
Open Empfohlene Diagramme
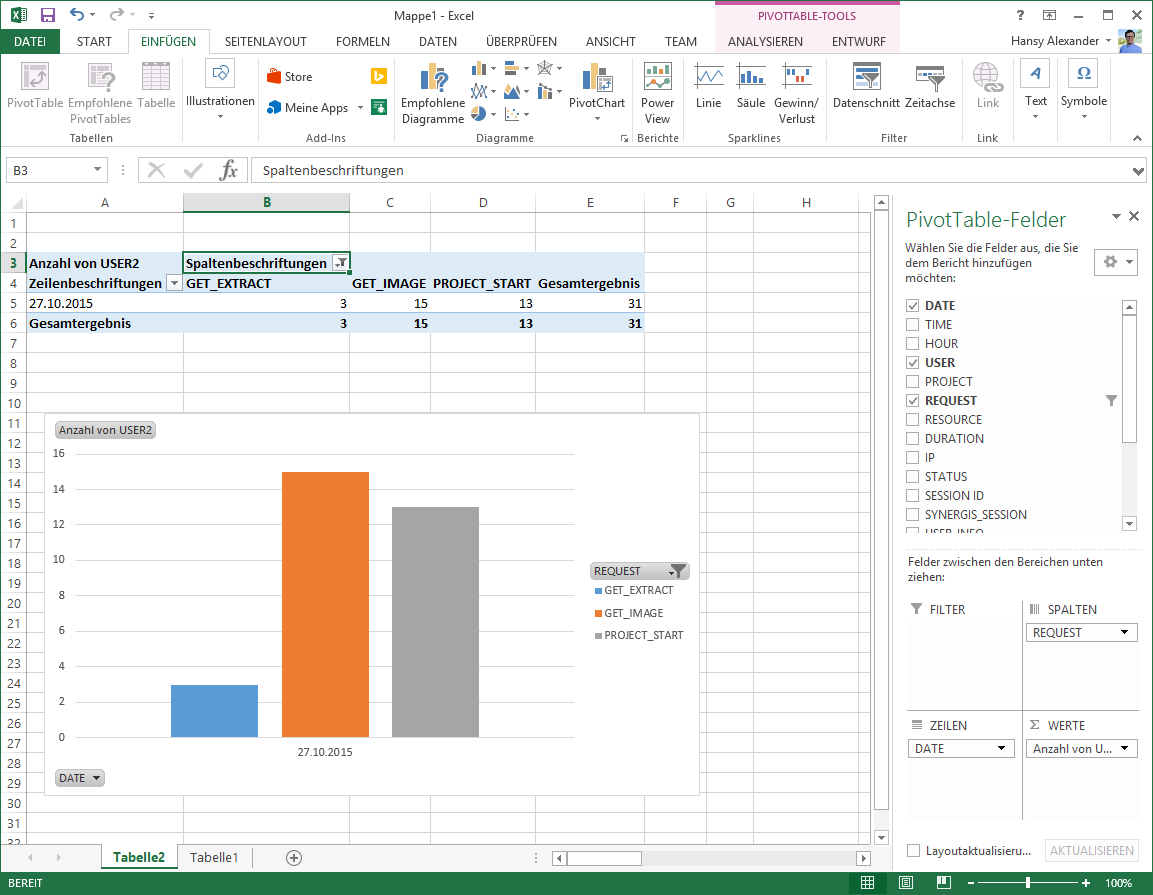[432, 90]
